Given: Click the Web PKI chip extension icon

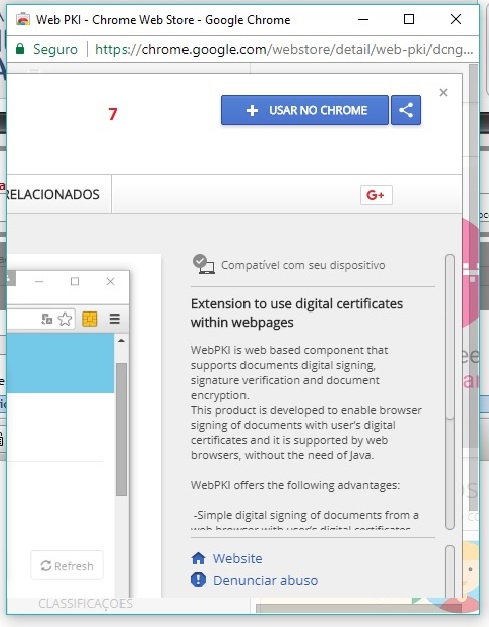Looking at the screenshot, I should tap(90, 319).
